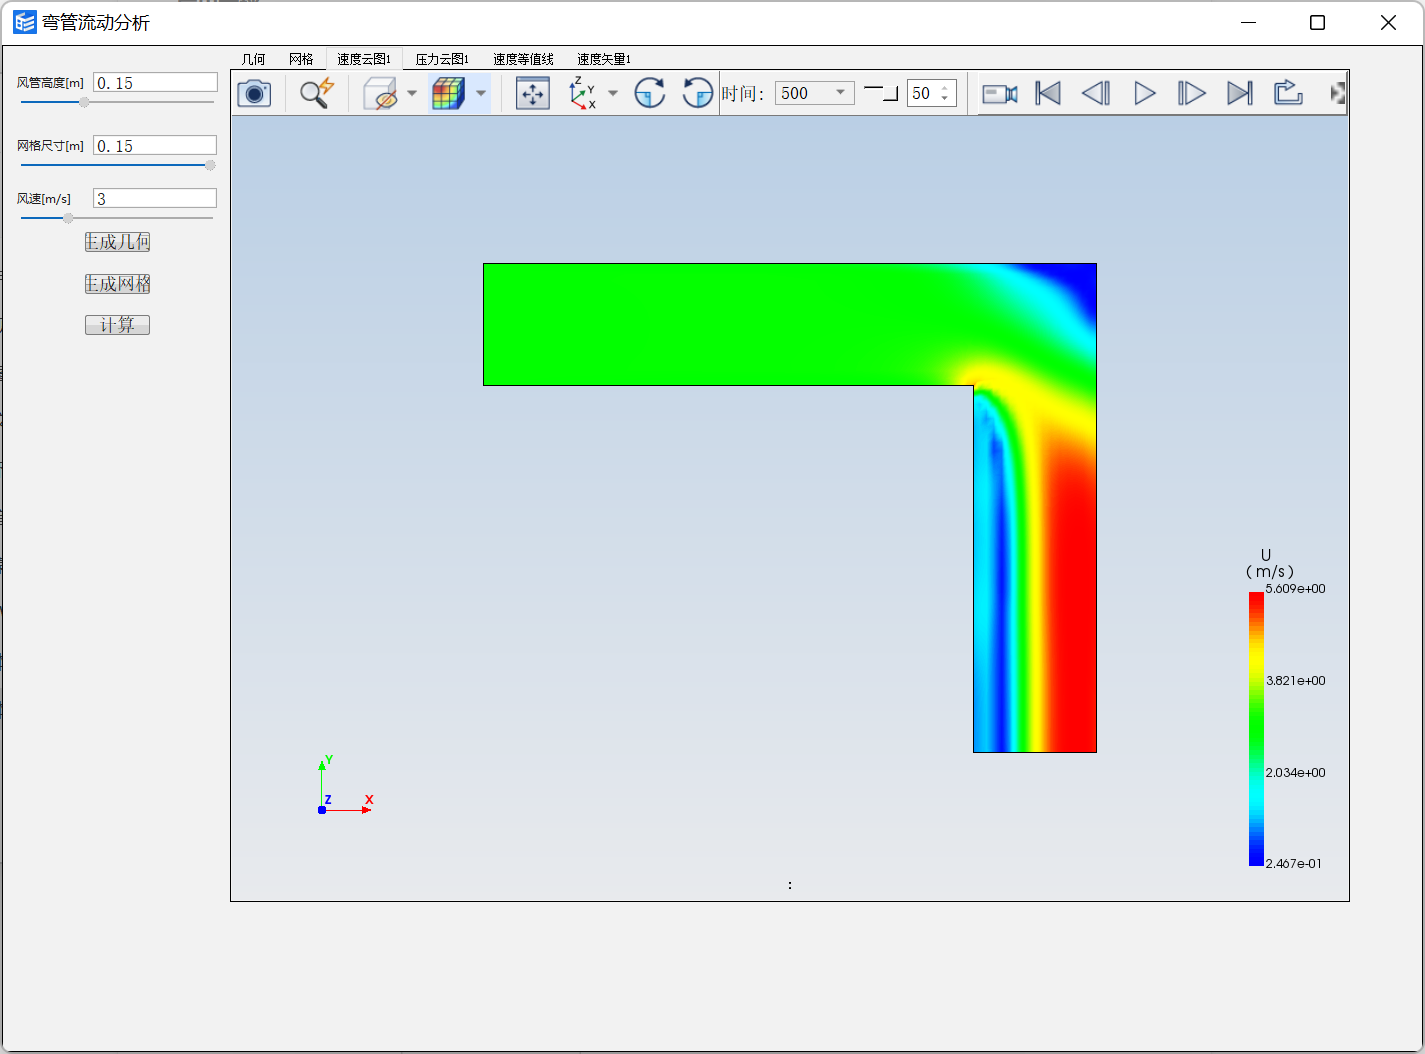
Task: Open the 时间 time step combo box
Action: [815, 93]
